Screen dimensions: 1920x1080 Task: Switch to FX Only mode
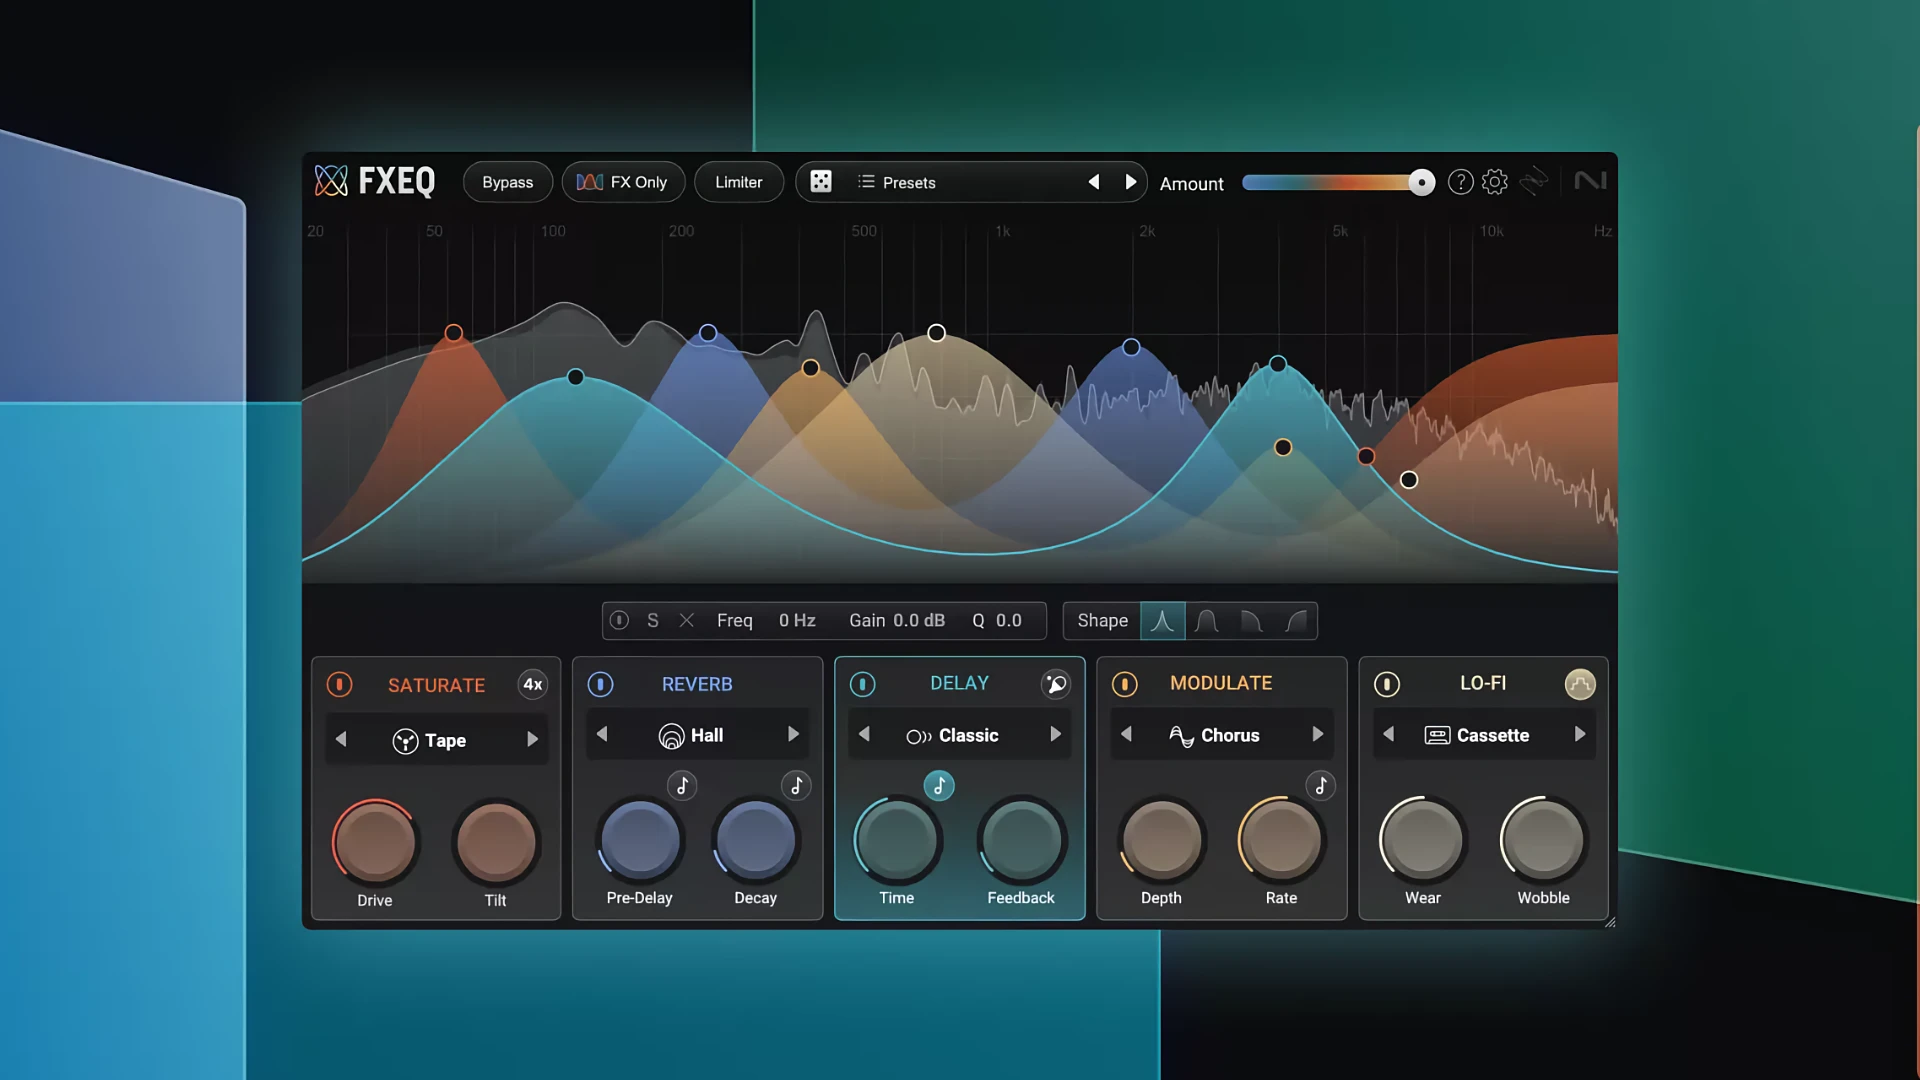(623, 182)
